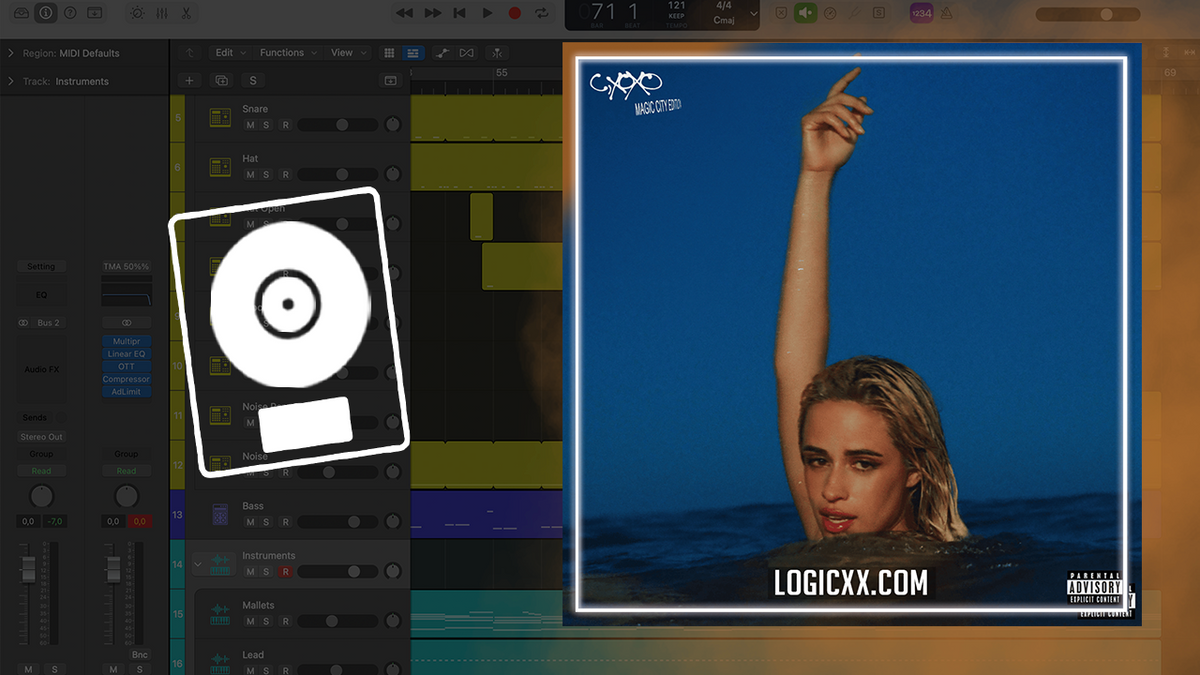Viewport: 1200px width, 675px height.
Task: Disable record on the Instruments track
Action: (285, 572)
